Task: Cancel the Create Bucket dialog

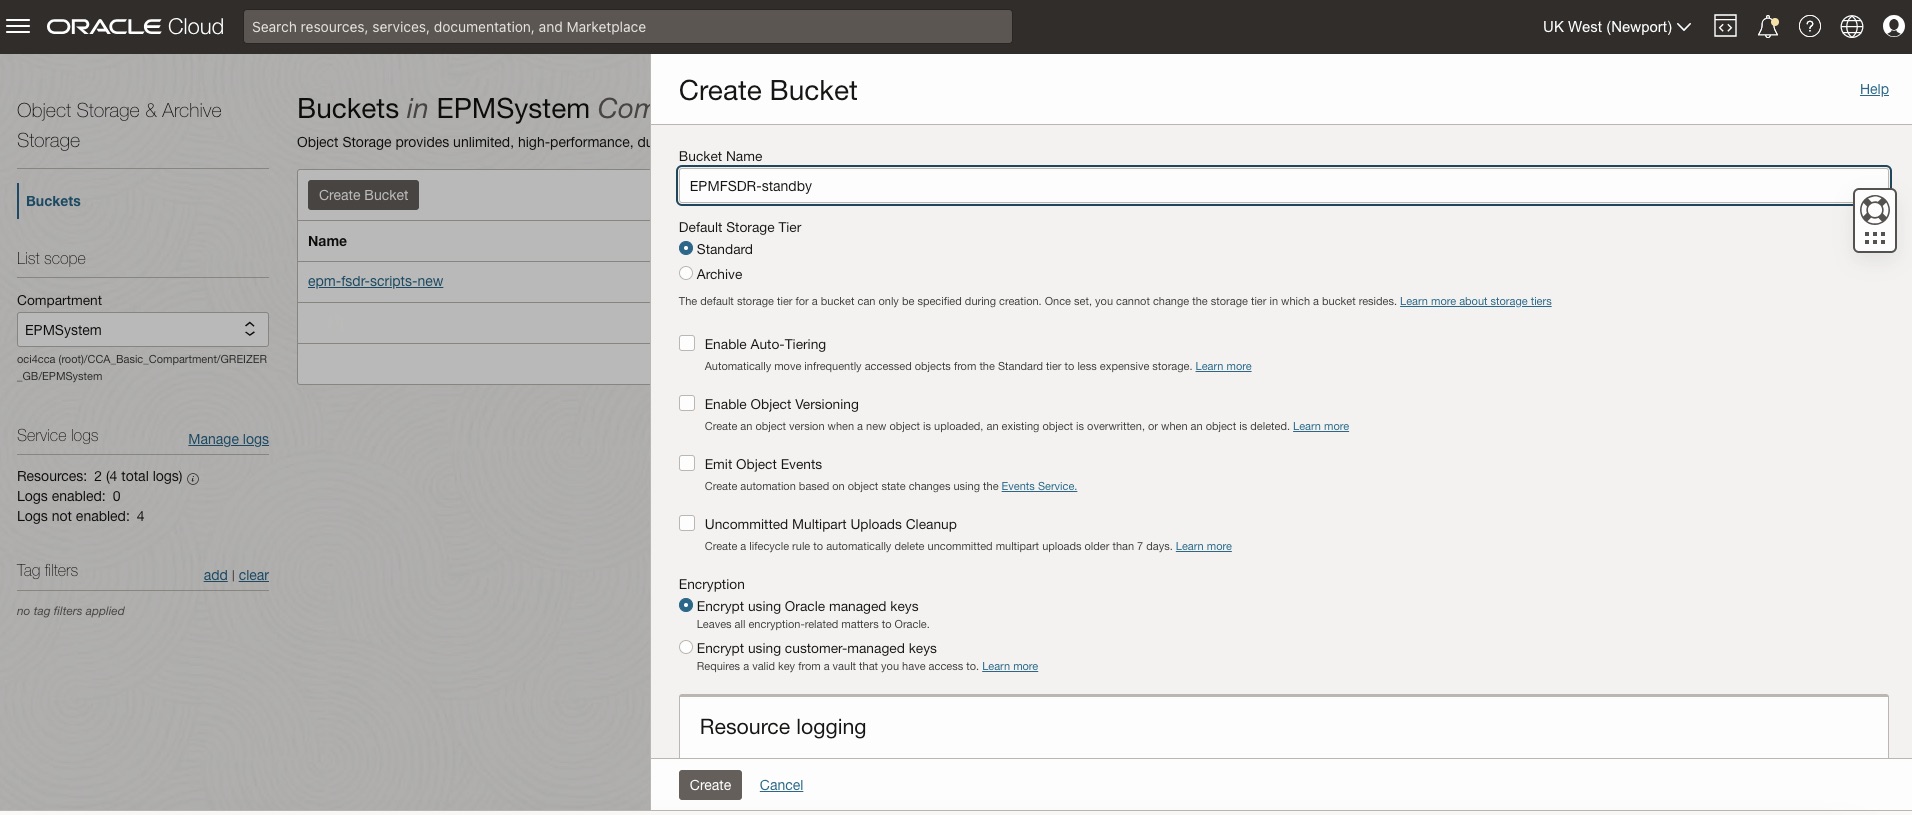Action: pyautogui.click(x=781, y=785)
